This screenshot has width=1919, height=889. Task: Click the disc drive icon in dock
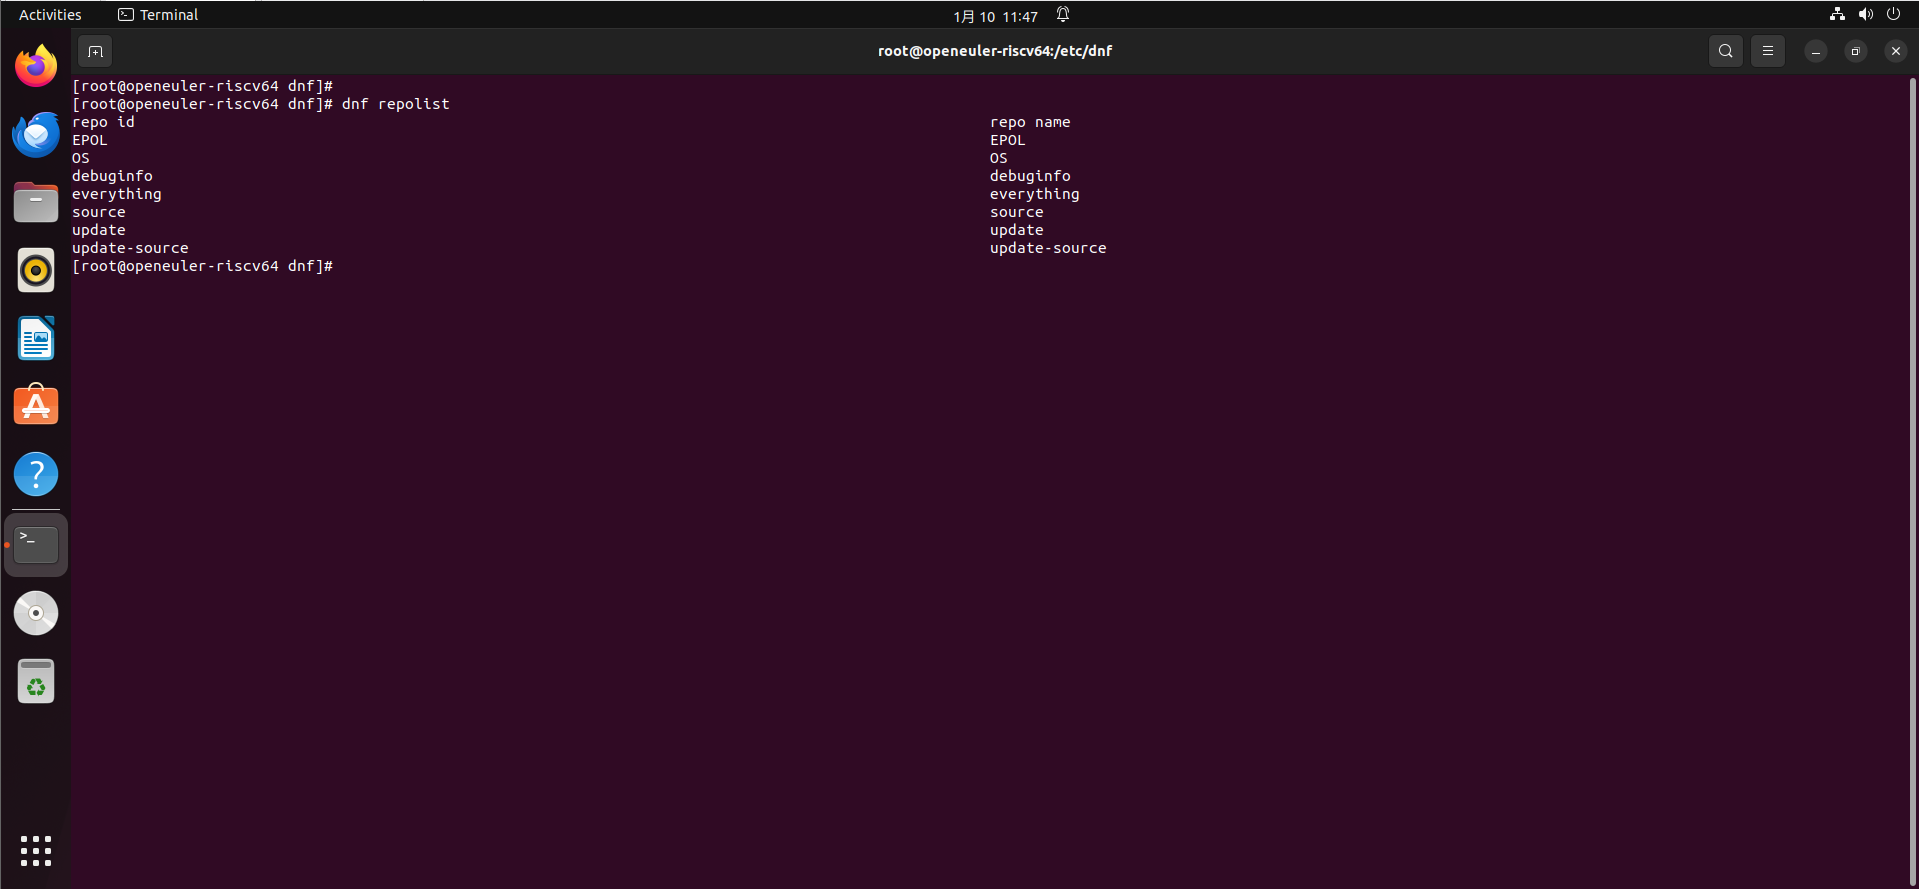click(x=36, y=613)
